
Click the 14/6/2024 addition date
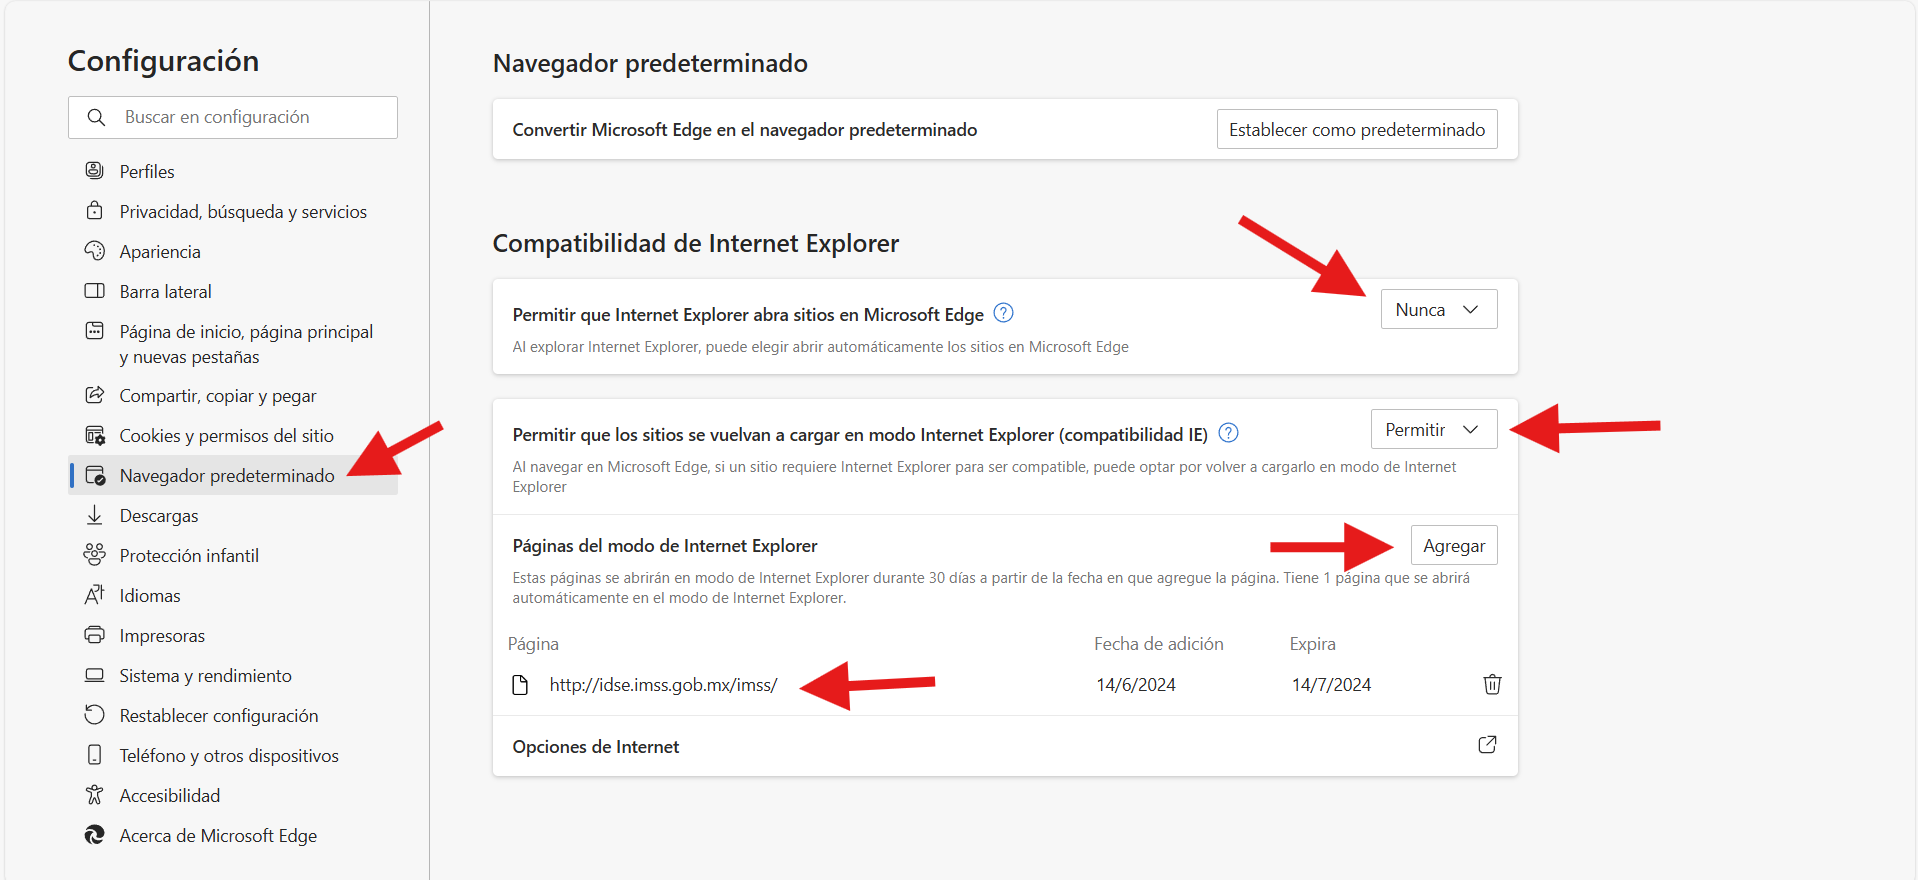point(1136,685)
